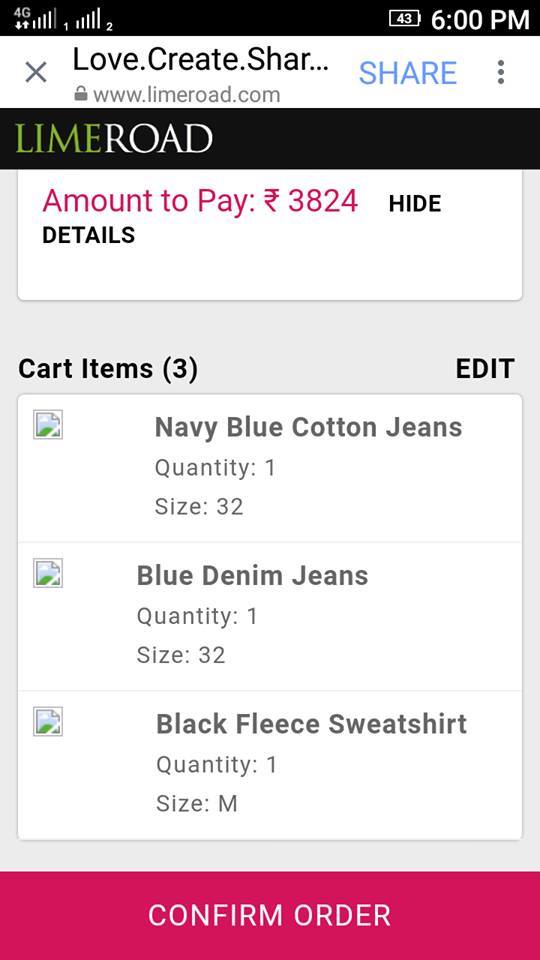Tap the www.limeroad.com URL text
Screen dimensions: 540x960
(x=187, y=94)
